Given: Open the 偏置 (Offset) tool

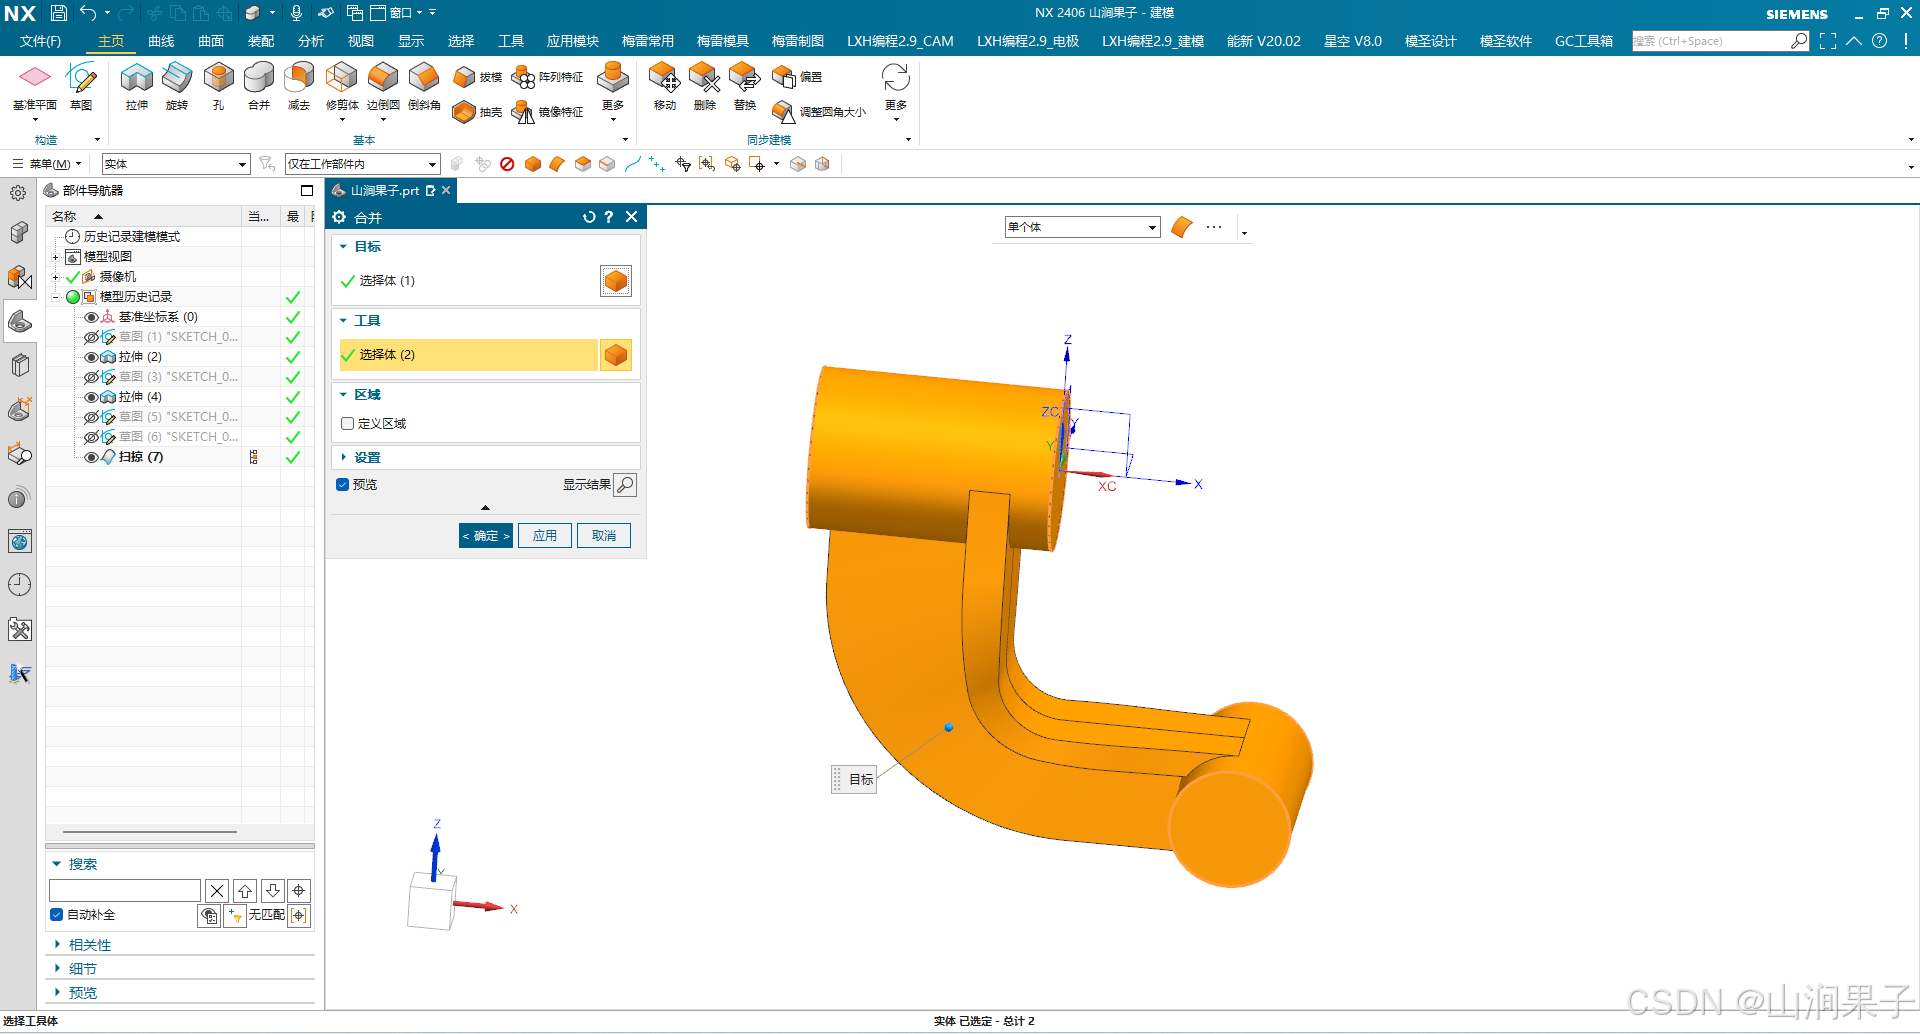Looking at the screenshot, I should 797,77.
